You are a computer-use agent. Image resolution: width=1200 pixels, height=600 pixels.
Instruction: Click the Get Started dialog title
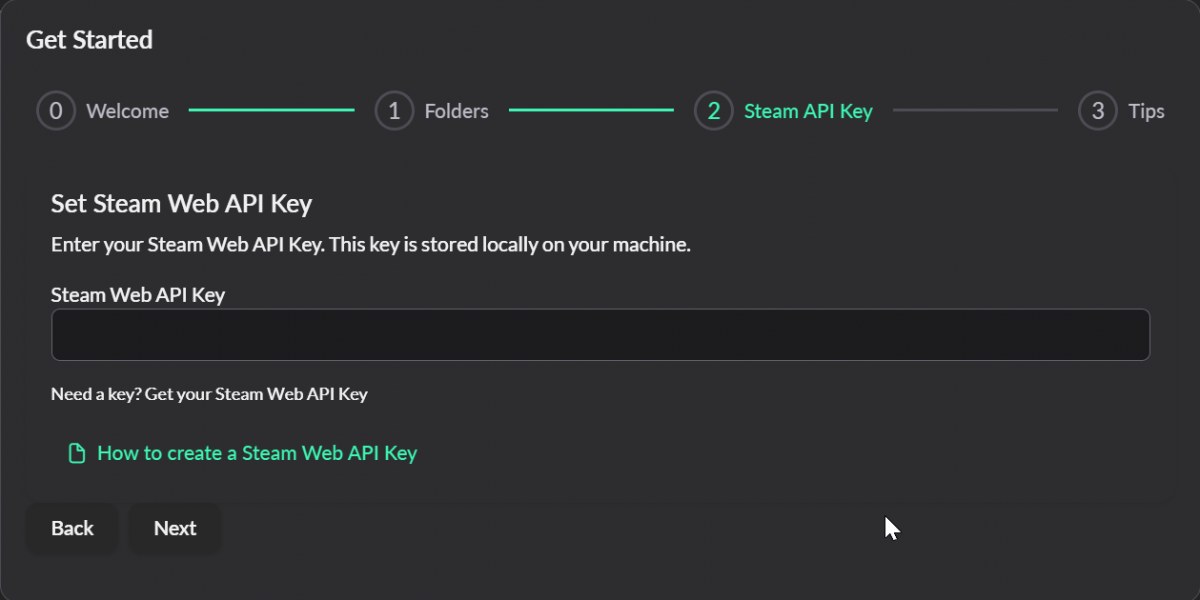(x=89, y=40)
